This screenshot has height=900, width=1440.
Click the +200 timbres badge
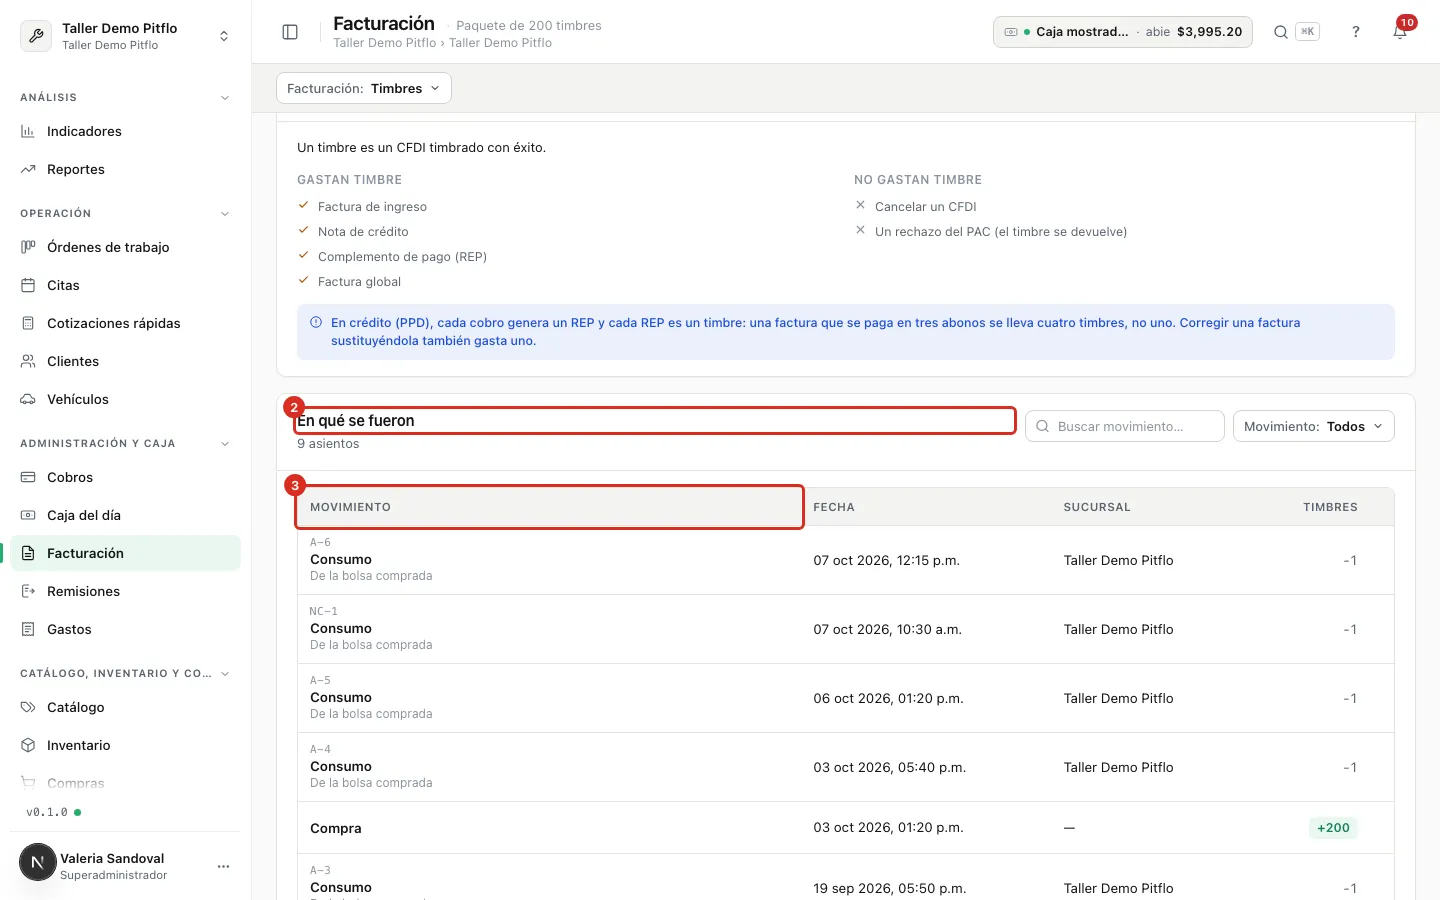[x=1333, y=828]
